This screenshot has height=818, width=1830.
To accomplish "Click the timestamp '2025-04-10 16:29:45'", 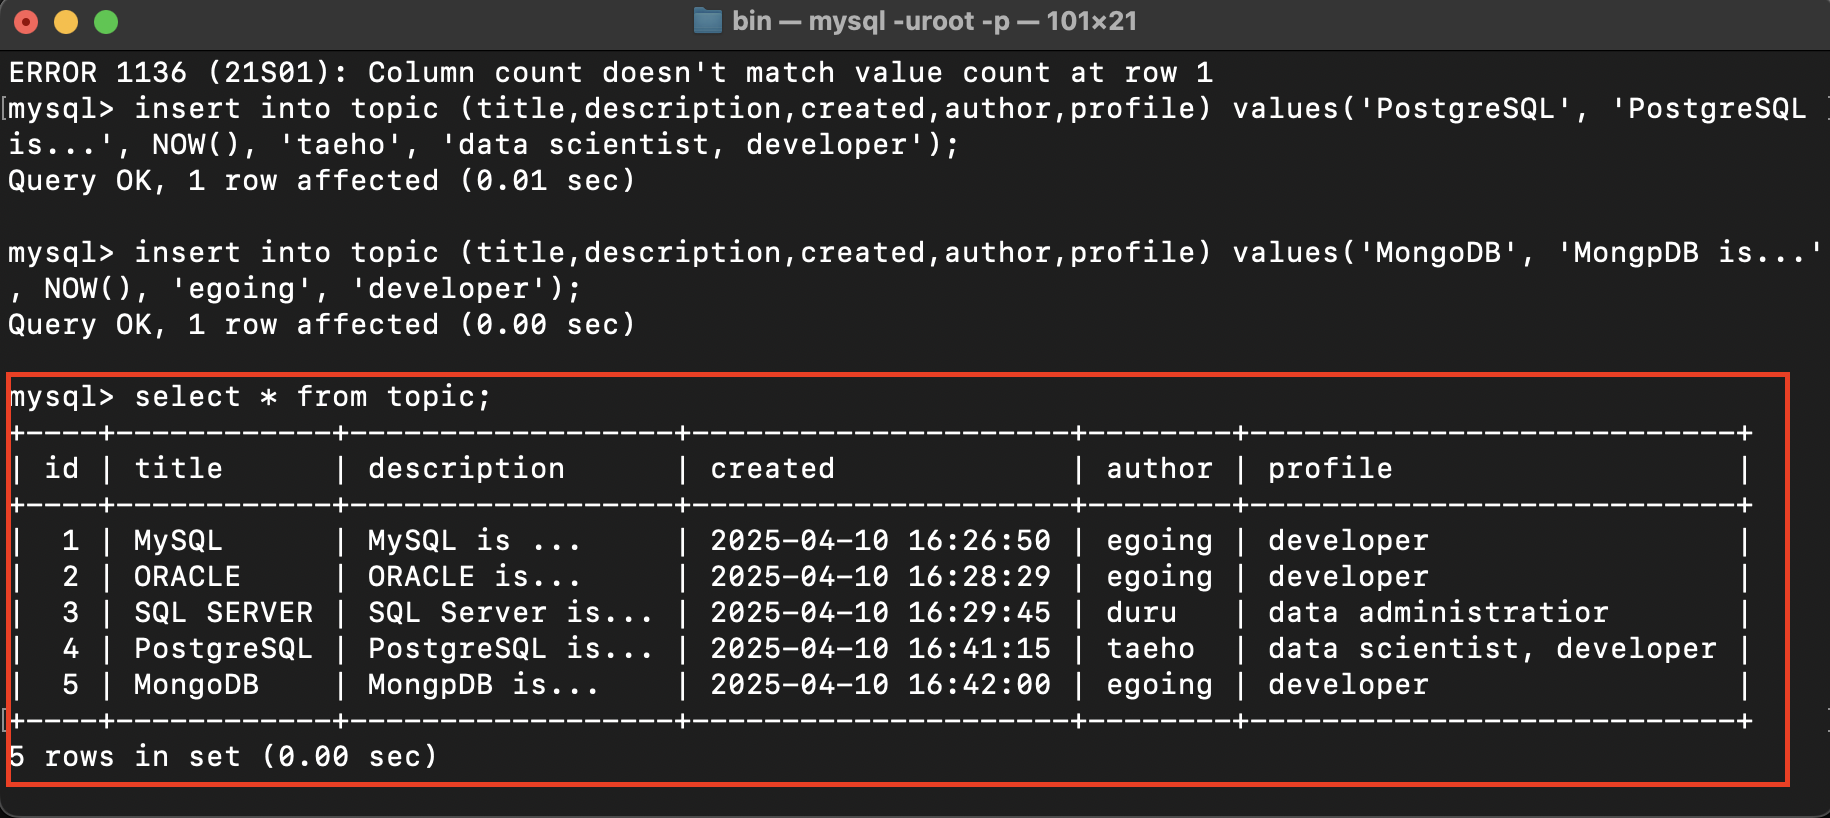I will tap(881, 613).
